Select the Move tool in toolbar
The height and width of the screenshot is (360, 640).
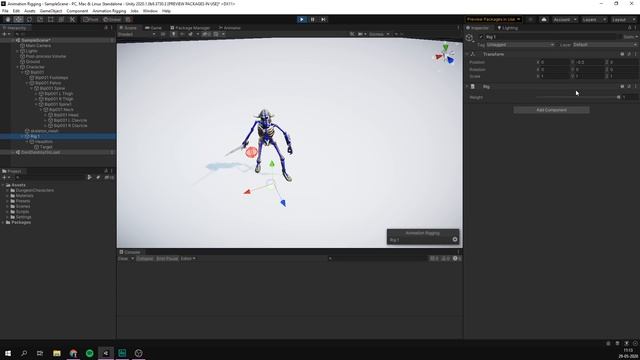coord(19,20)
